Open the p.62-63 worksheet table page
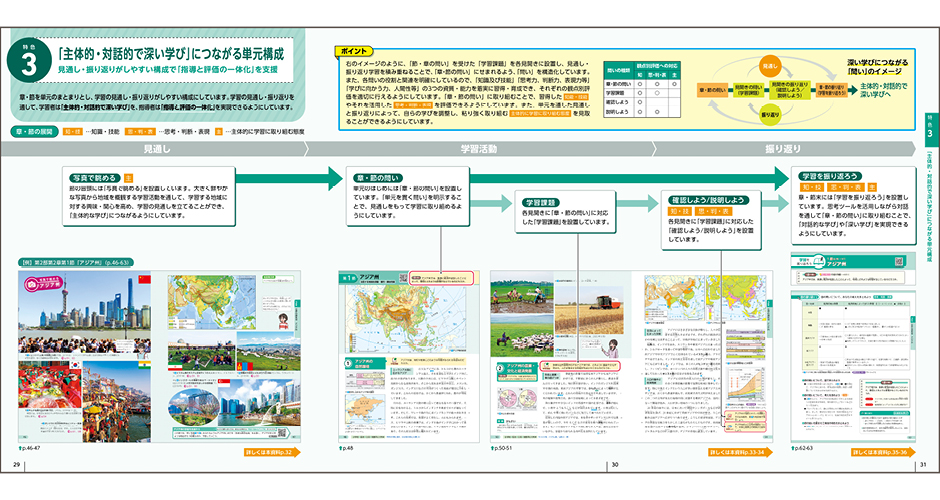The height and width of the screenshot is (500, 940). [x=853, y=367]
